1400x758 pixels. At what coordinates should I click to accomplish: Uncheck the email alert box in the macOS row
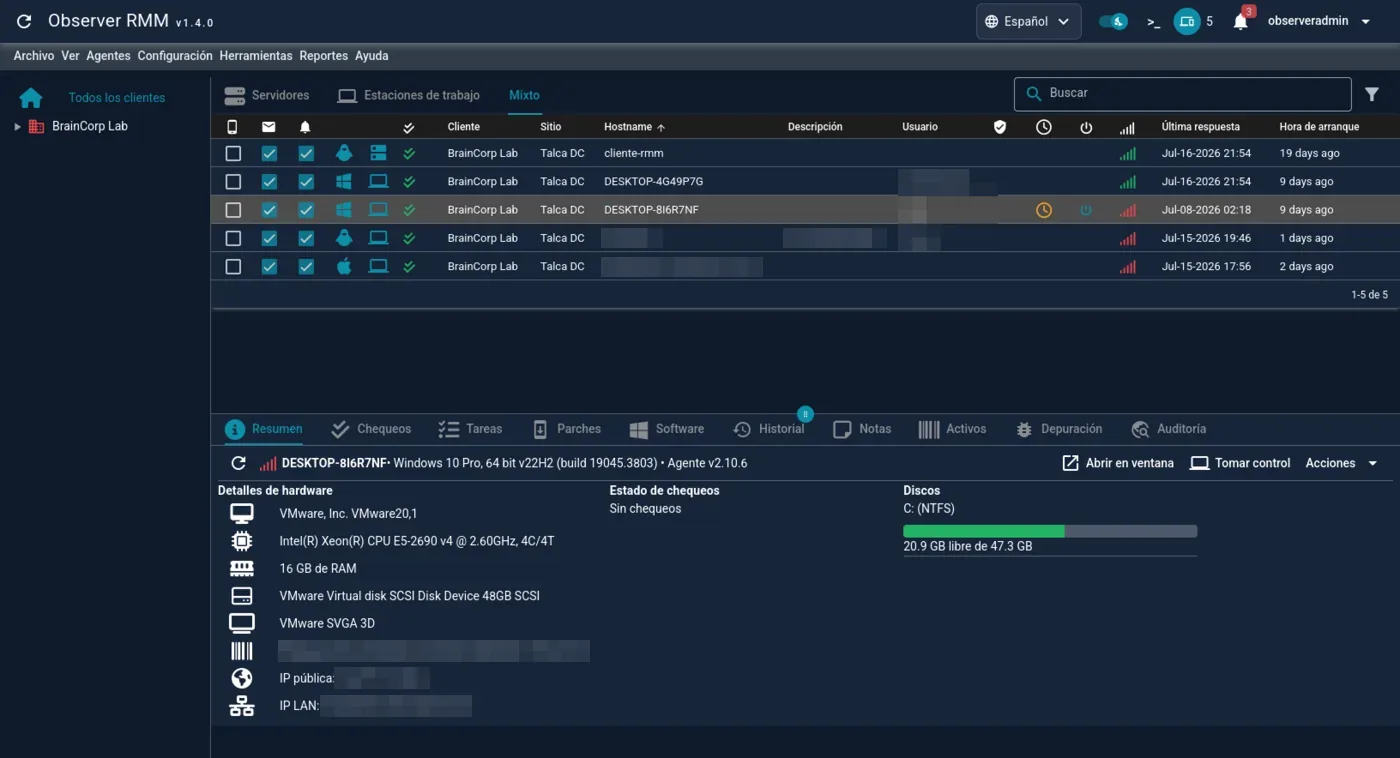(269, 266)
